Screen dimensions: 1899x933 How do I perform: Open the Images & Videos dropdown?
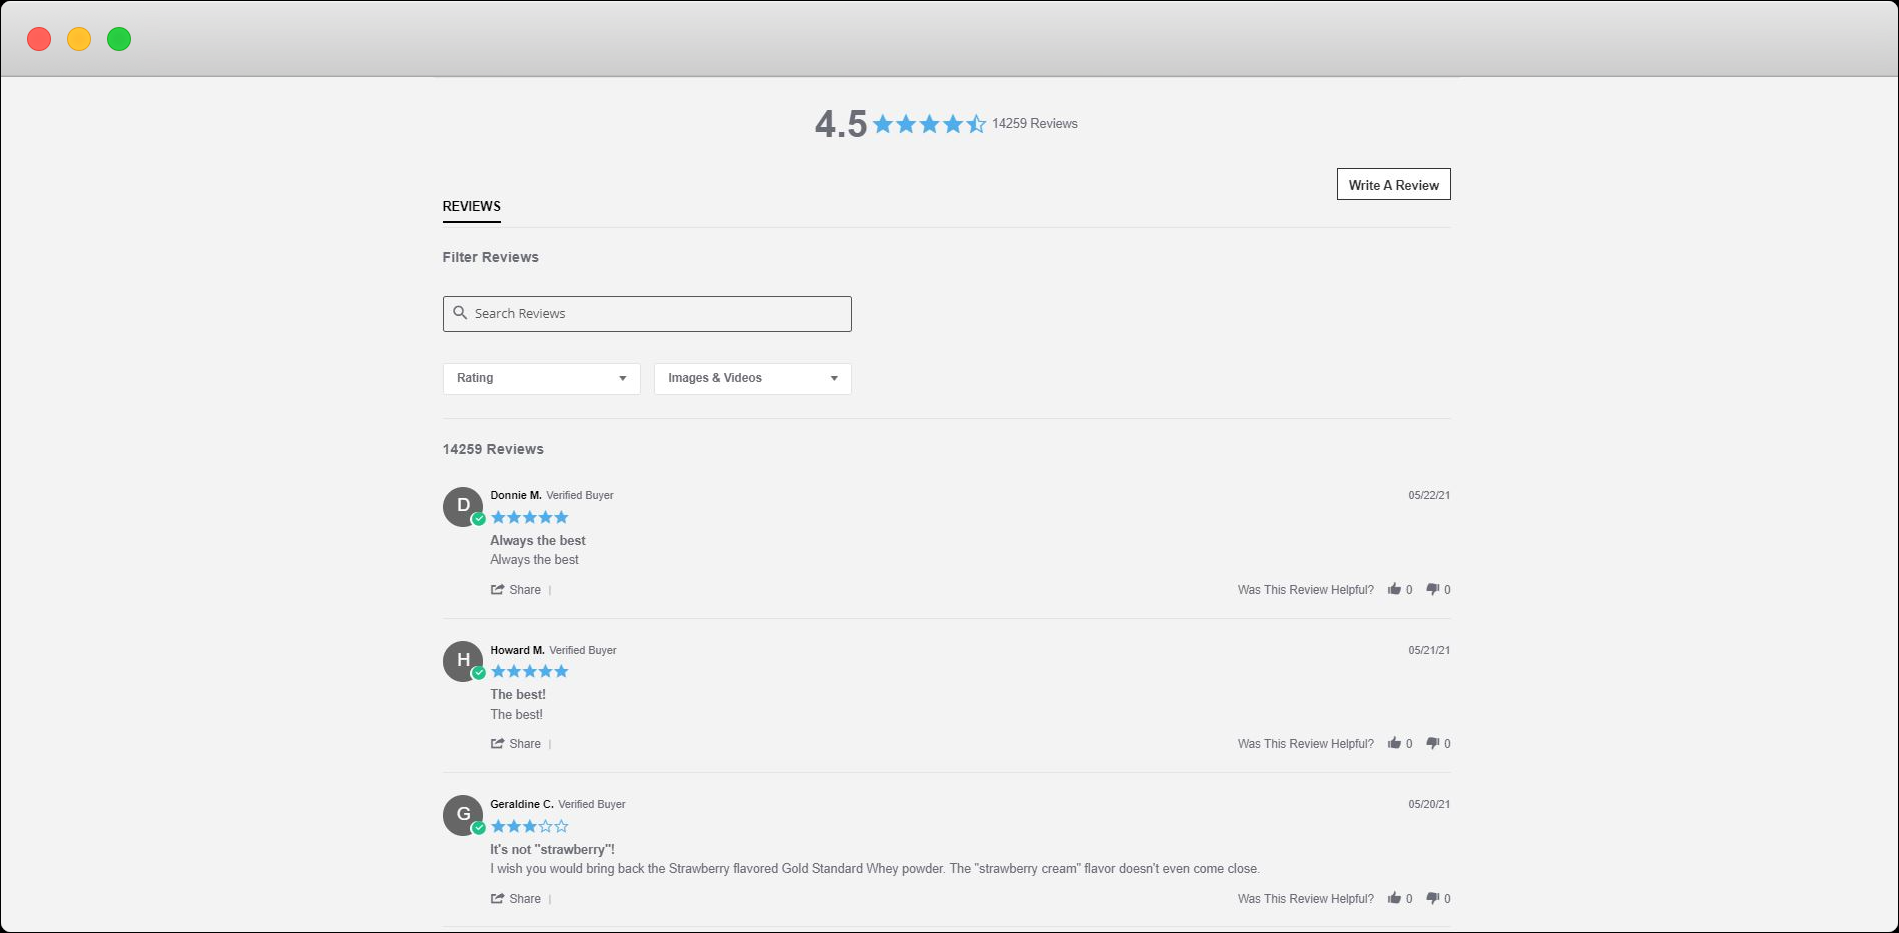752,378
